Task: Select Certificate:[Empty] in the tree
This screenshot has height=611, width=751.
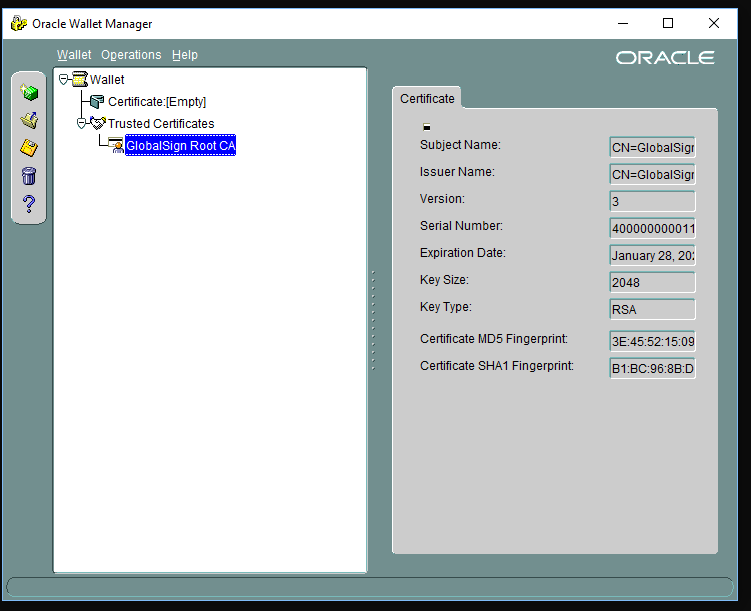Action: 157,102
